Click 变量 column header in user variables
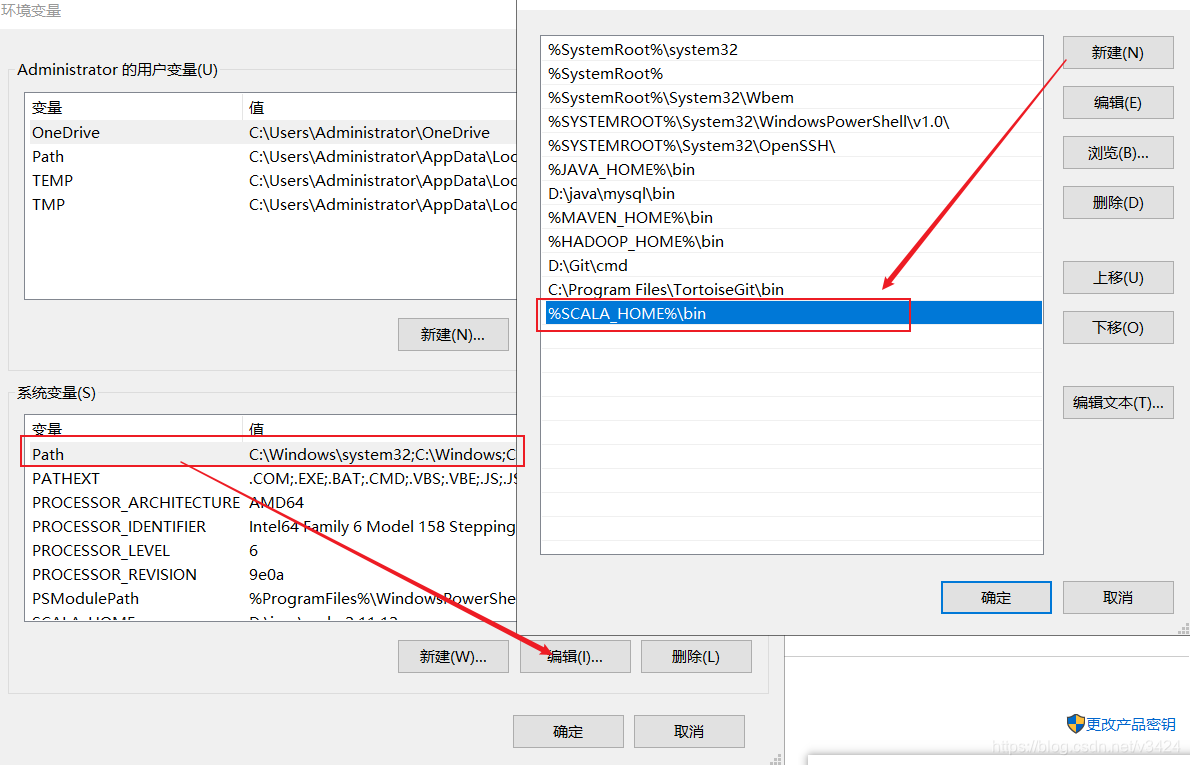 134,108
